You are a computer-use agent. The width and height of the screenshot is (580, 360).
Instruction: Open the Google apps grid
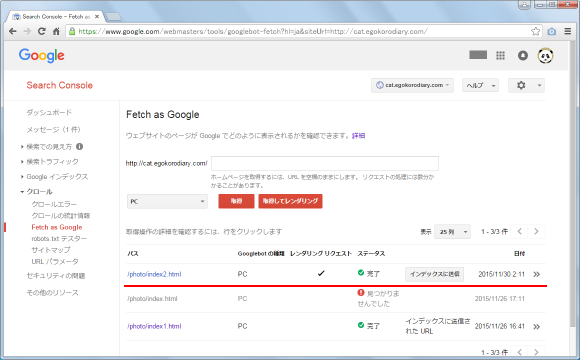(500, 55)
